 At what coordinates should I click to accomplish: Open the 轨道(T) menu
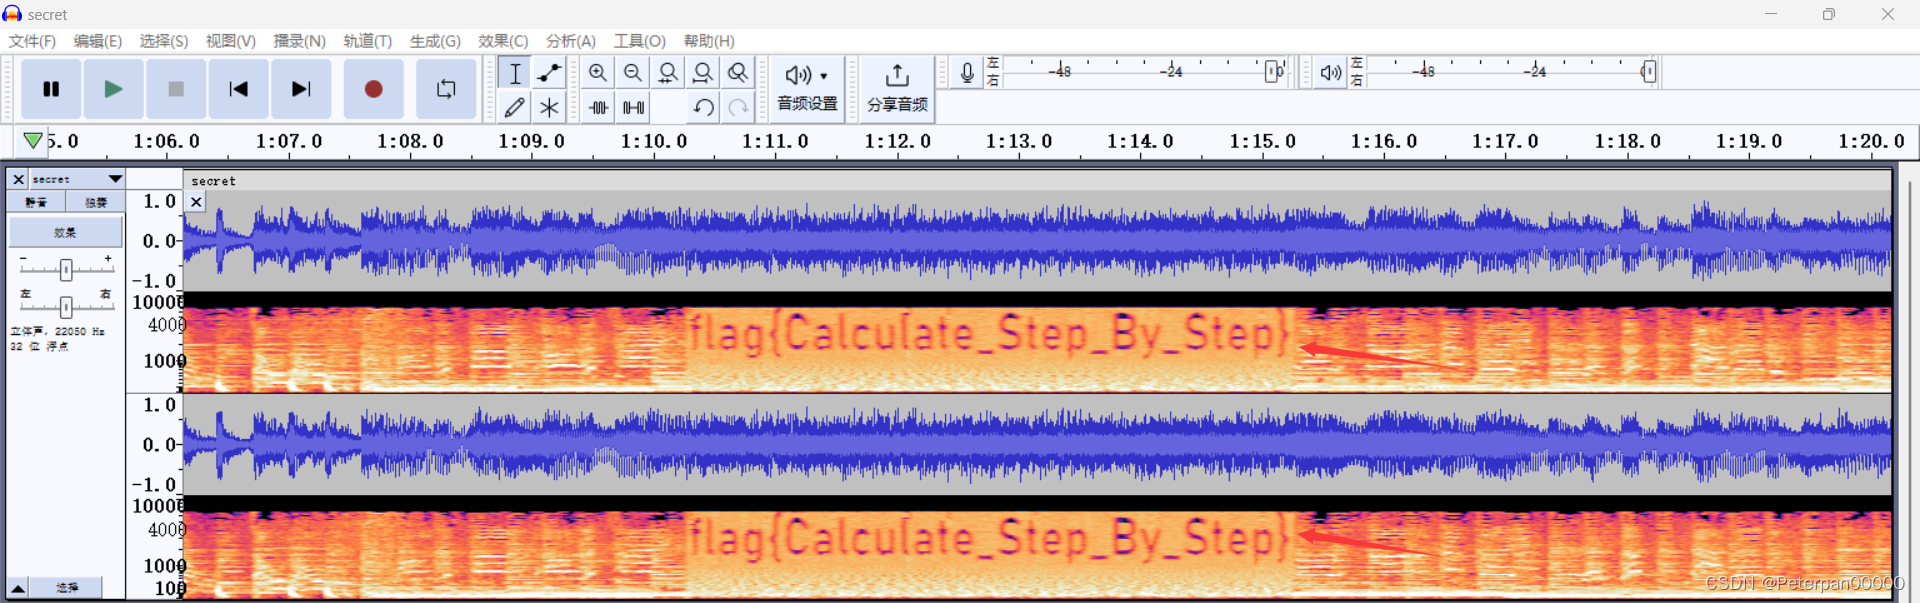[367, 41]
